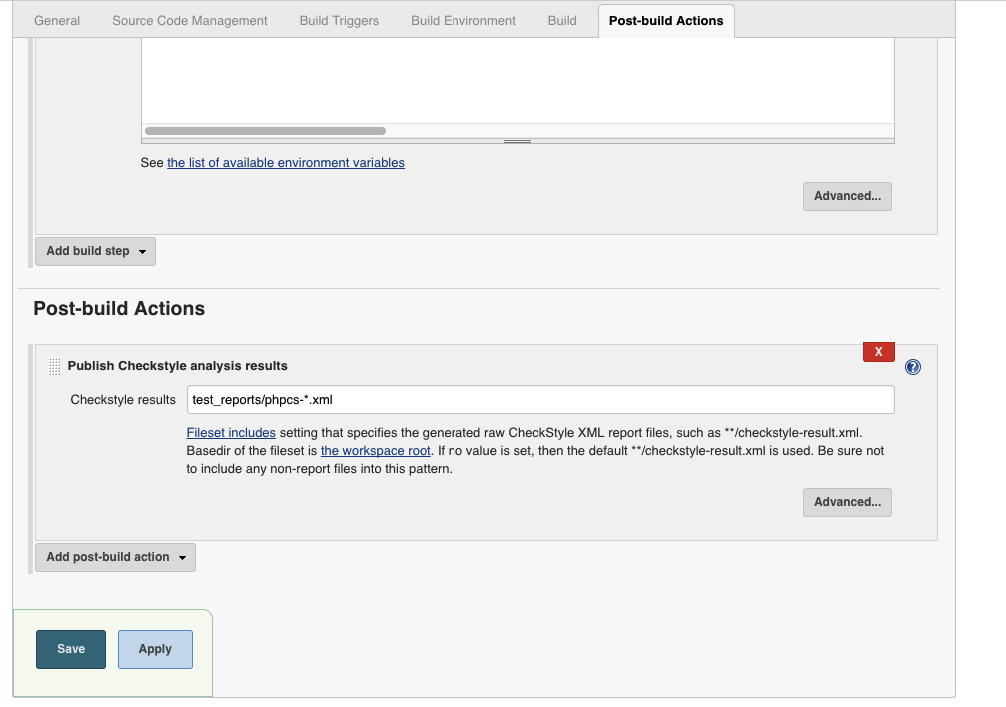Jump to the Build tab
The width and height of the screenshot is (1006, 707).
[x=562, y=20]
